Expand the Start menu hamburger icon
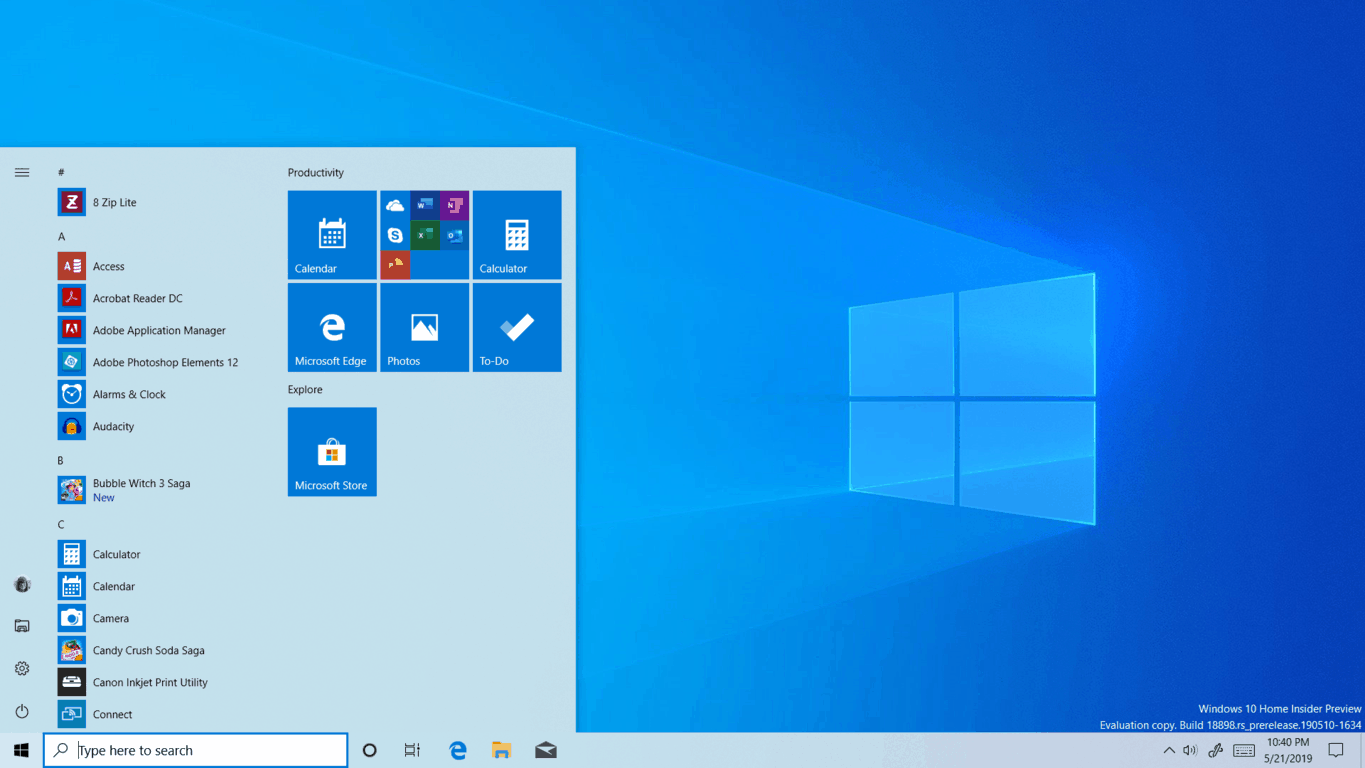The width and height of the screenshot is (1365, 768). point(22,173)
